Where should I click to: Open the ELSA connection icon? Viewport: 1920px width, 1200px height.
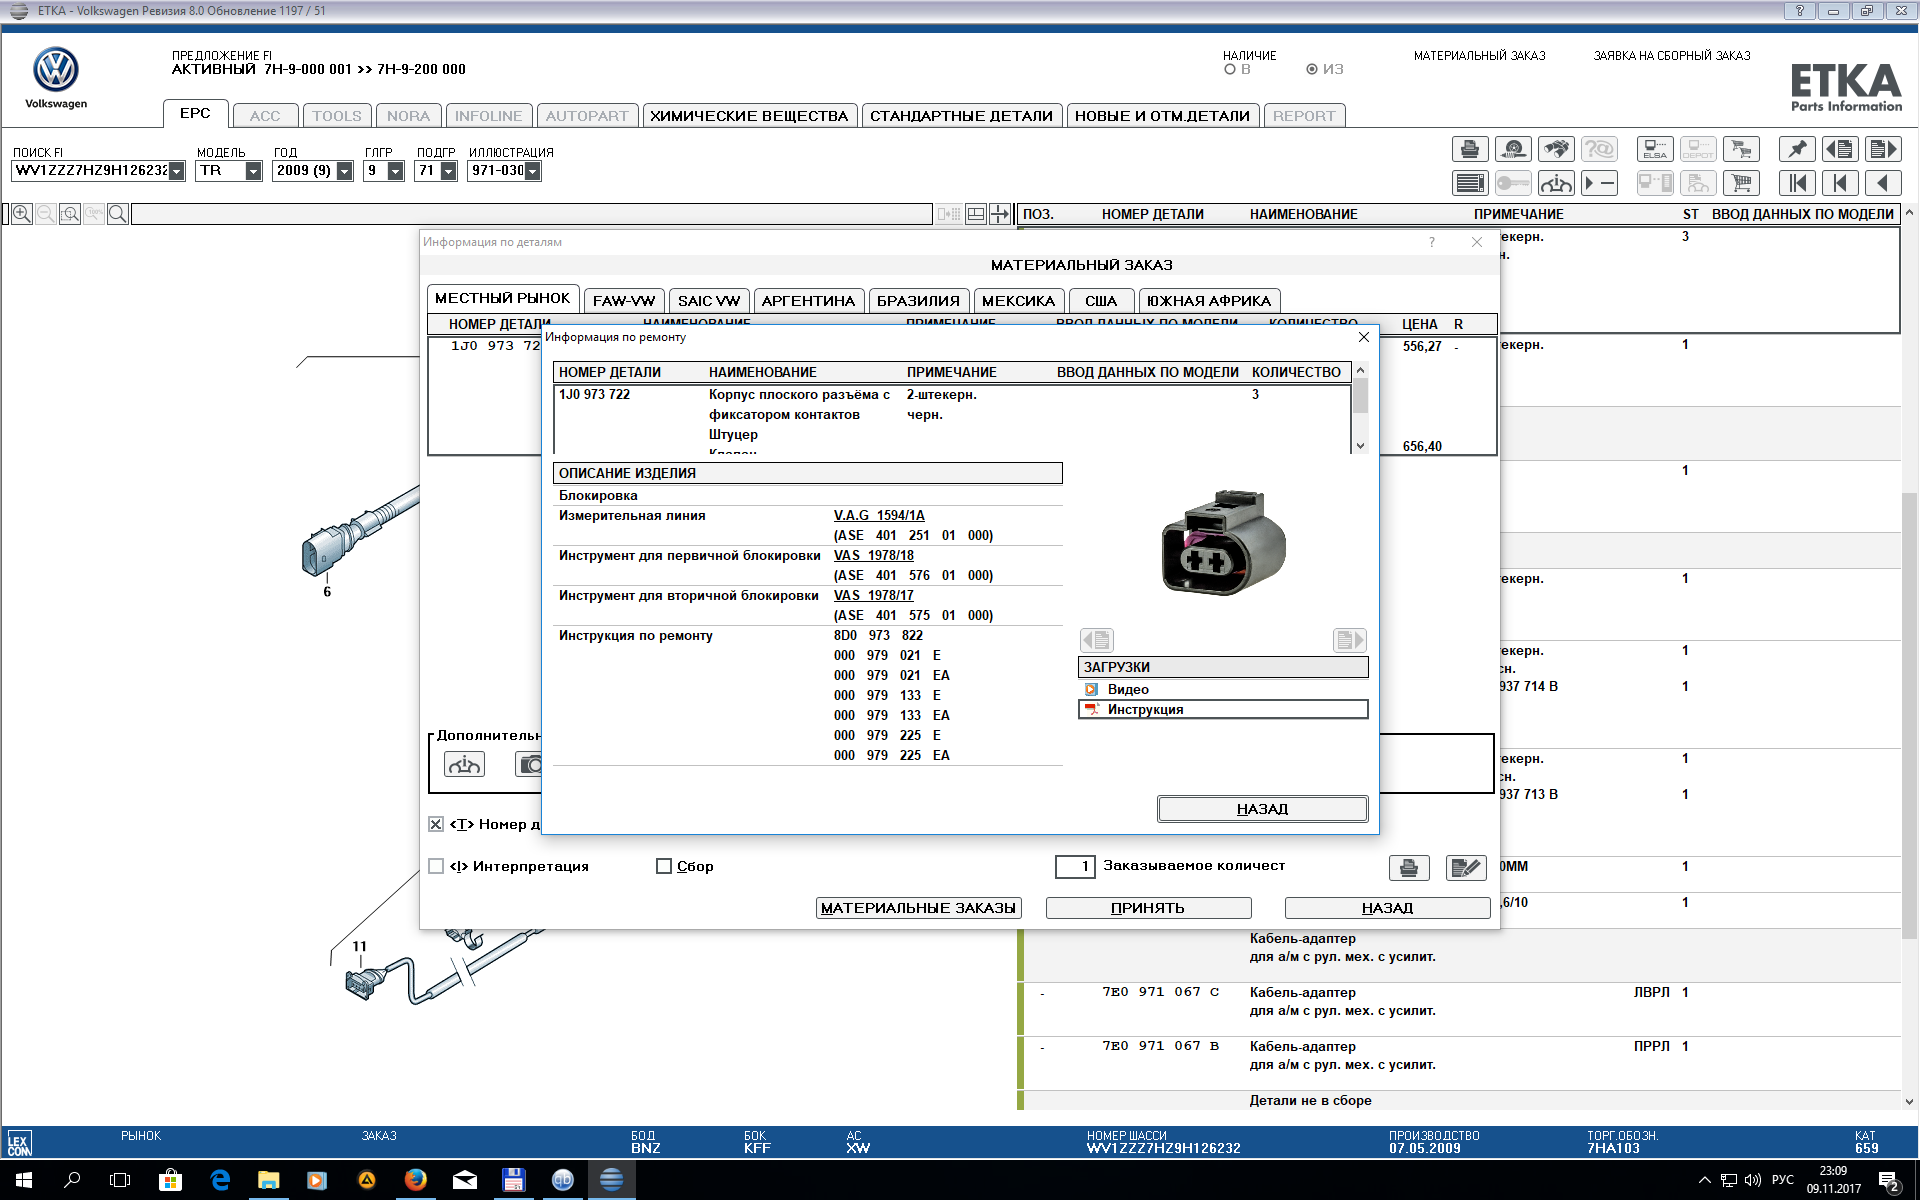[1655, 149]
